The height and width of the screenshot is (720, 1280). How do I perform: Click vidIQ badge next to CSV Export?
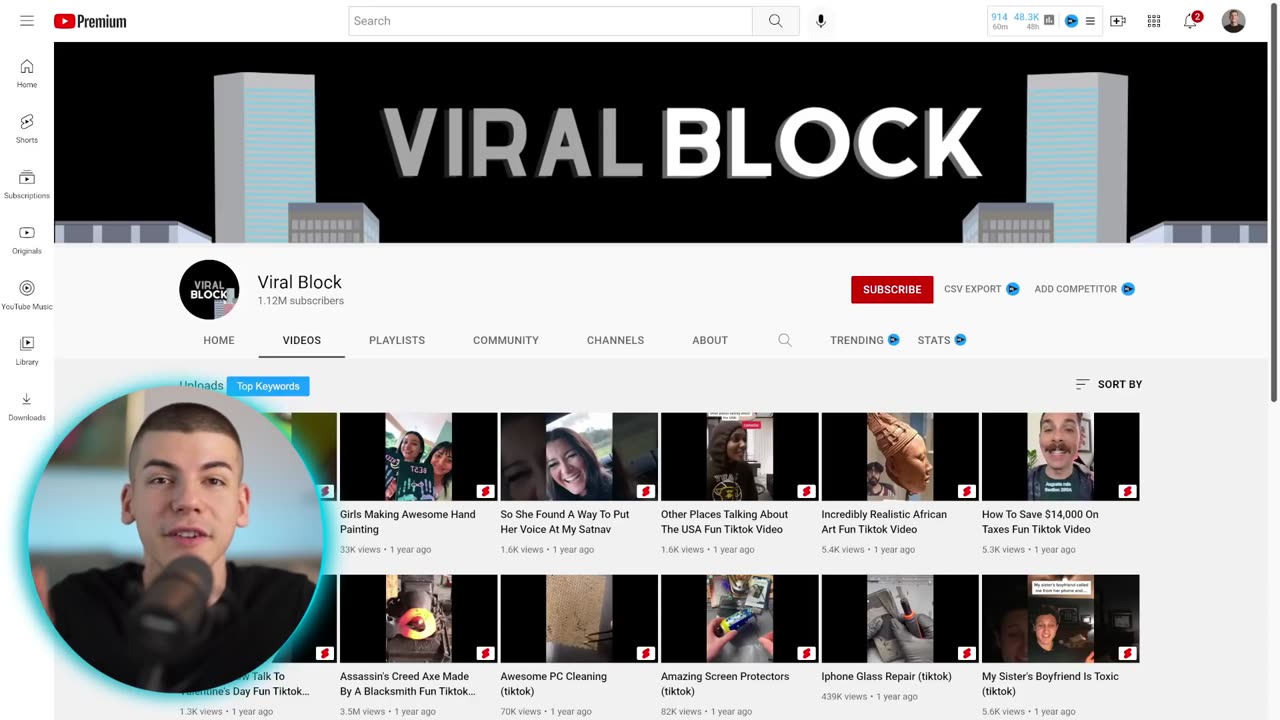pyautogui.click(x=1012, y=289)
